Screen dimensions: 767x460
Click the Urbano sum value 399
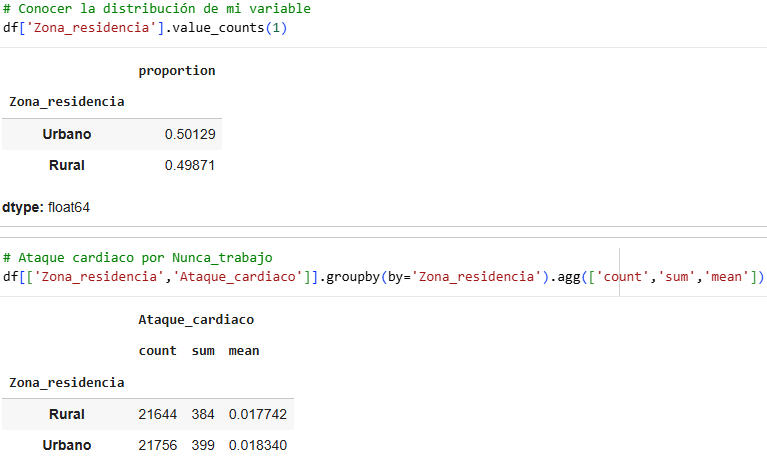[203, 445]
